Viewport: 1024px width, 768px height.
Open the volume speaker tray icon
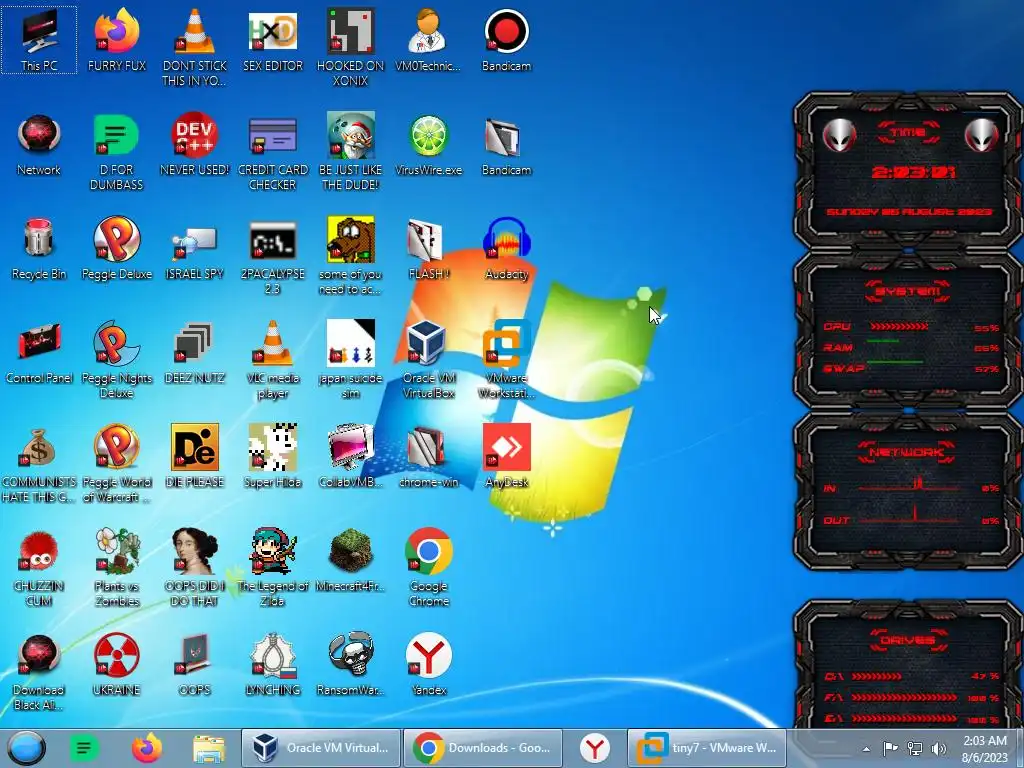(939, 748)
